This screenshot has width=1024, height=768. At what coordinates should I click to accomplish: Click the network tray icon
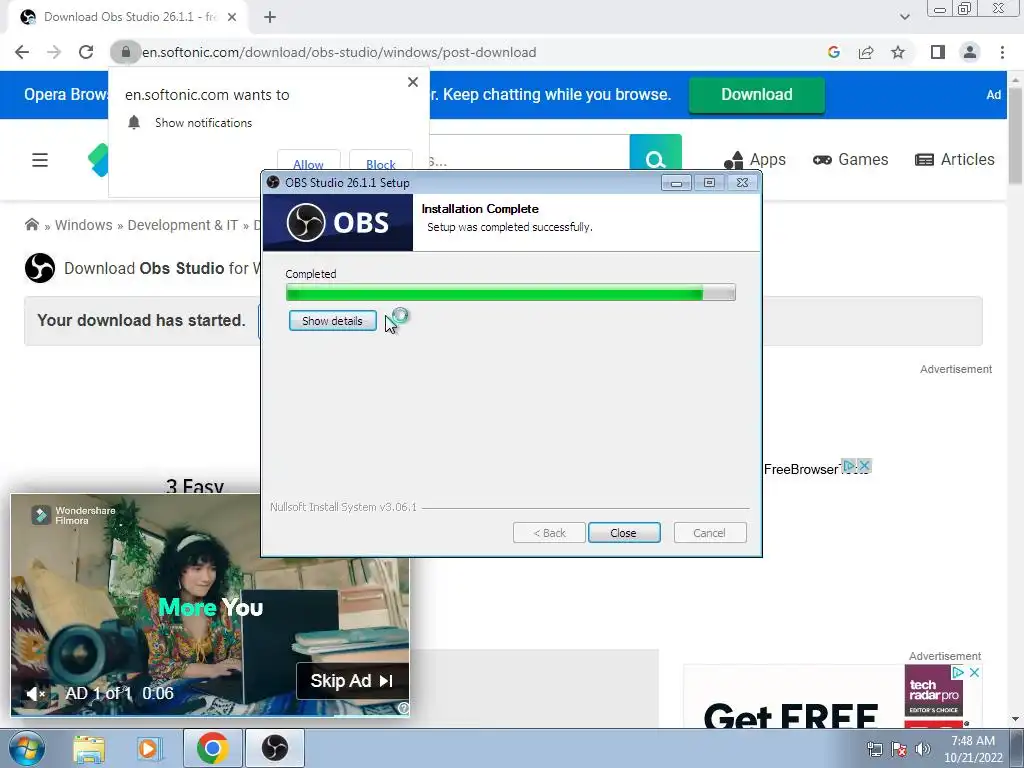(874, 749)
